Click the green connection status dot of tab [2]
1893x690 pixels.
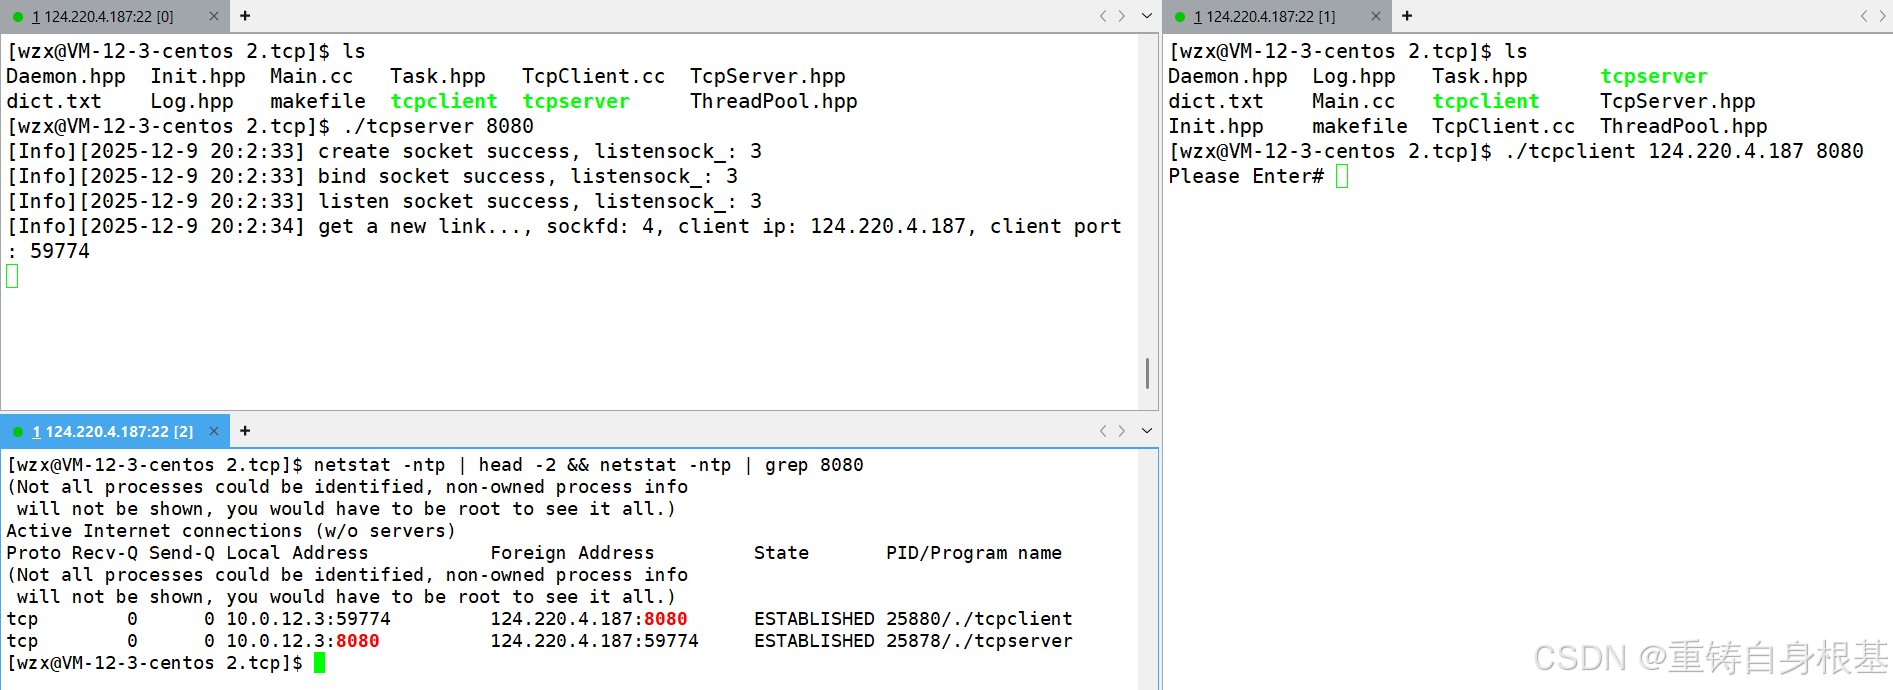pyautogui.click(x=18, y=432)
